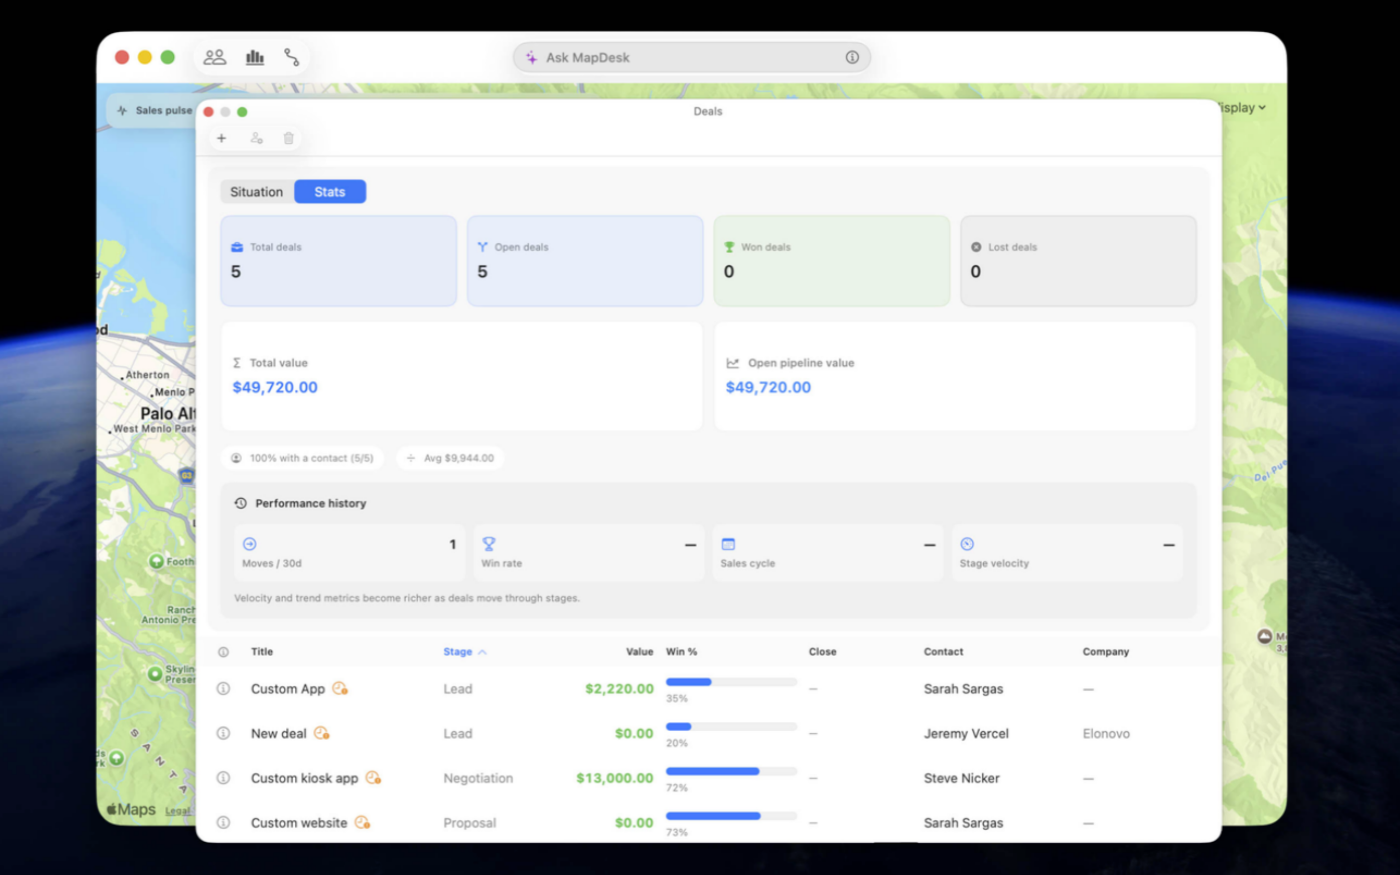Click contact 'Jeremy Vercel'
1400x875 pixels.
(x=966, y=733)
